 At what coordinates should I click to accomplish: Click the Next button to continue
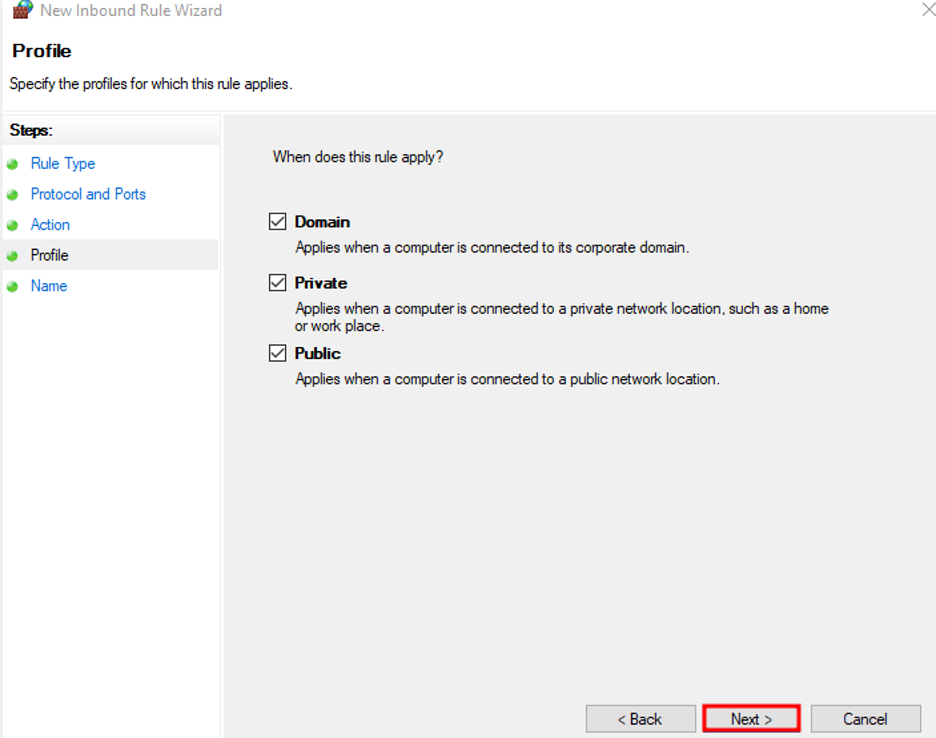[x=751, y=718]
